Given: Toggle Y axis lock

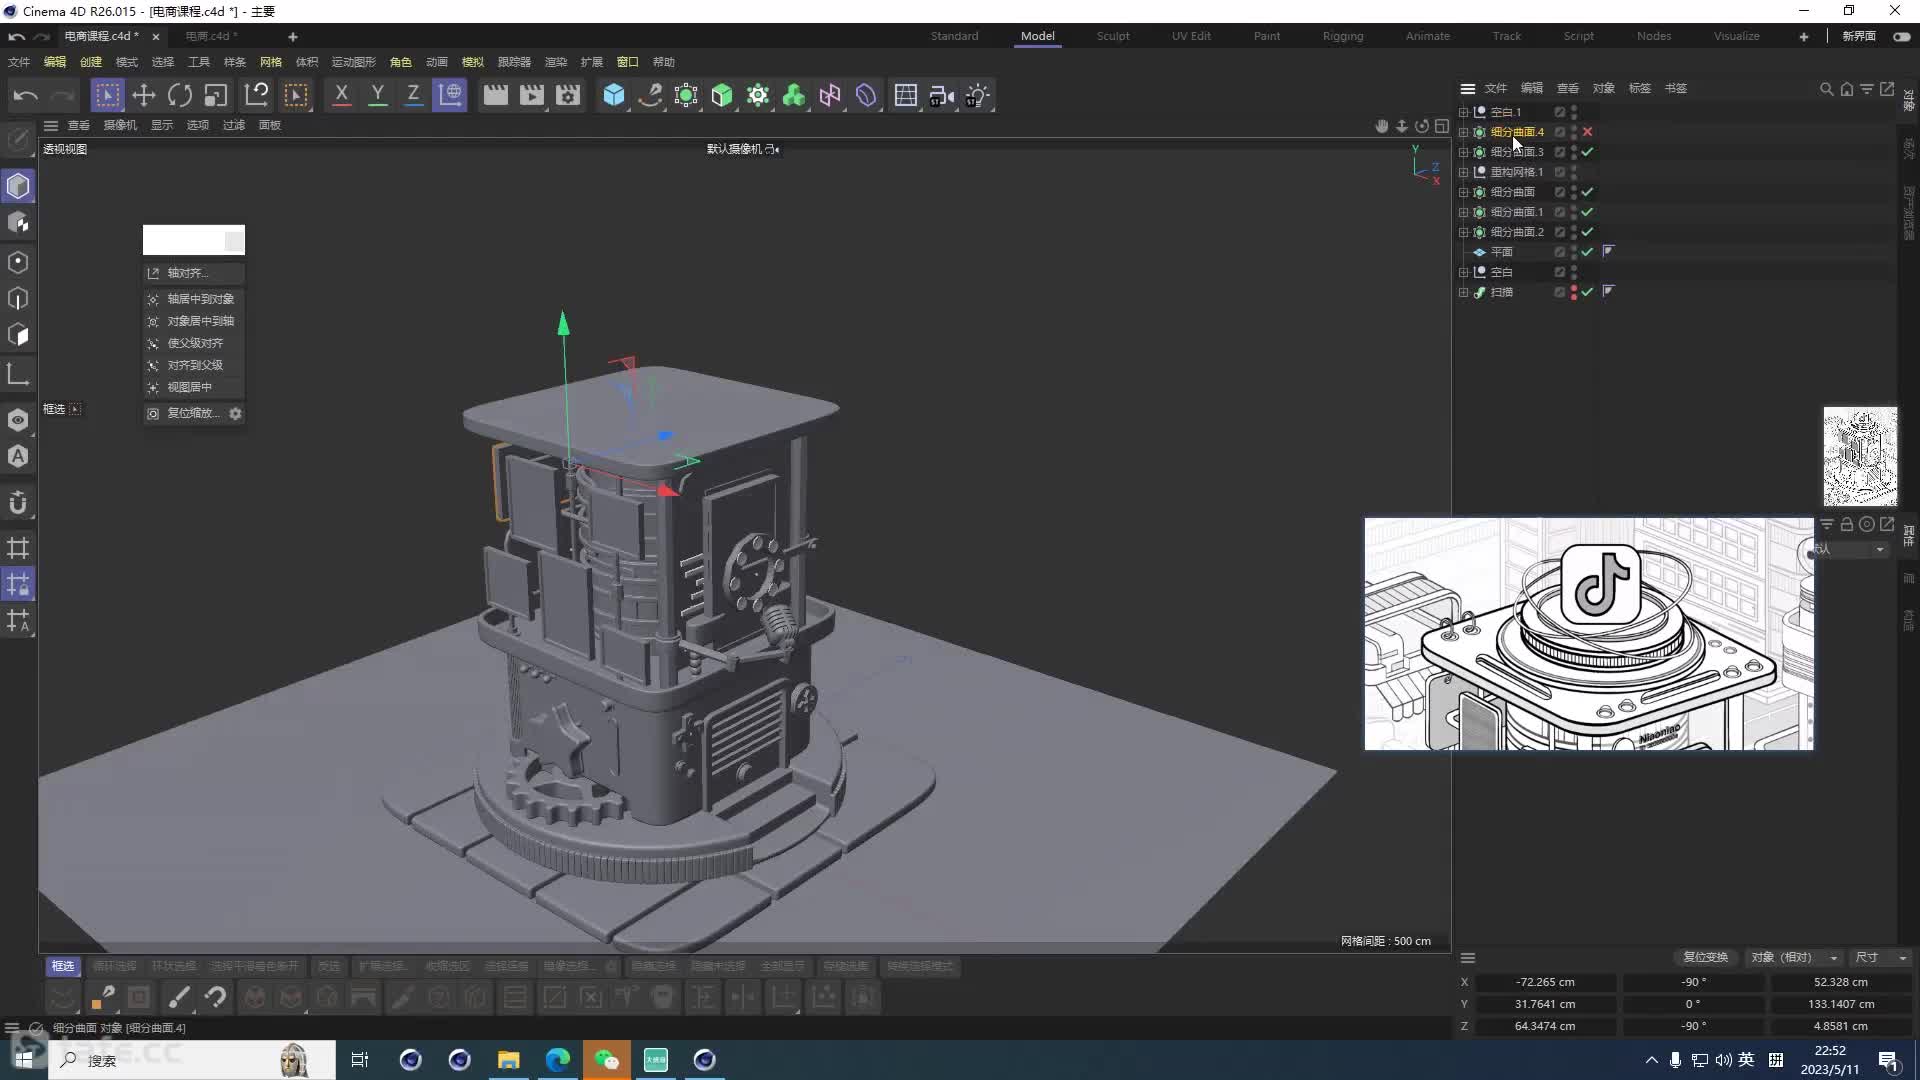Looking at the screenshot, I should (377, 95).
